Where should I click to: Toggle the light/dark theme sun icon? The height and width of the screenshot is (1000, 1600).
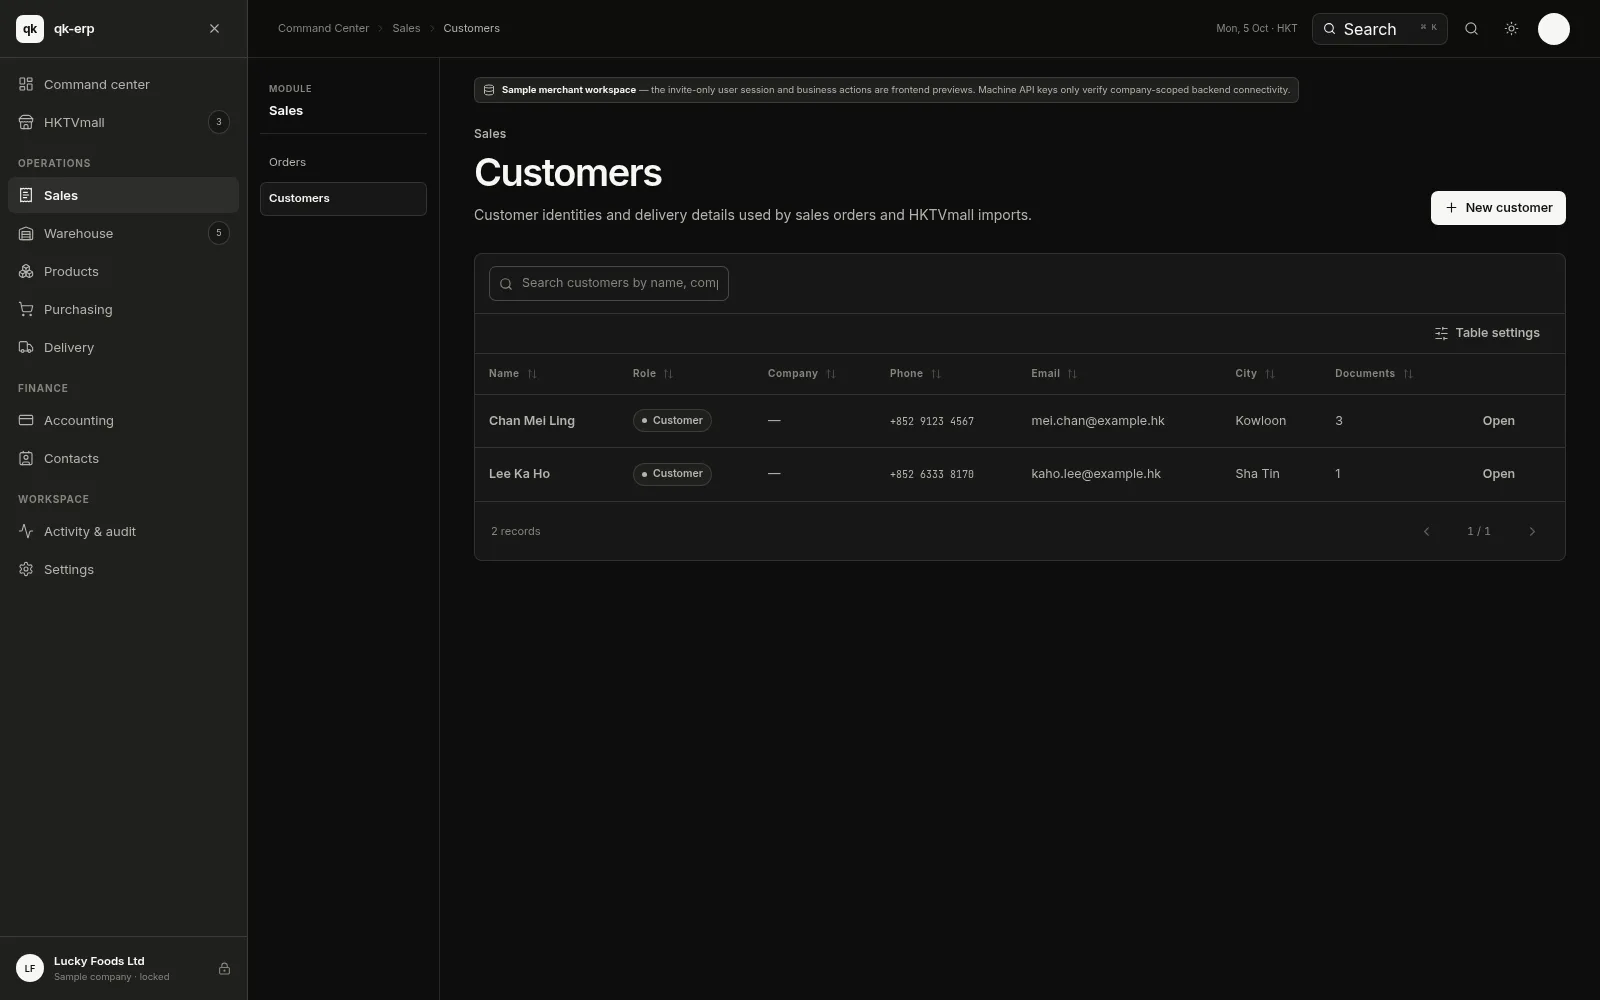coord(1511,29)
